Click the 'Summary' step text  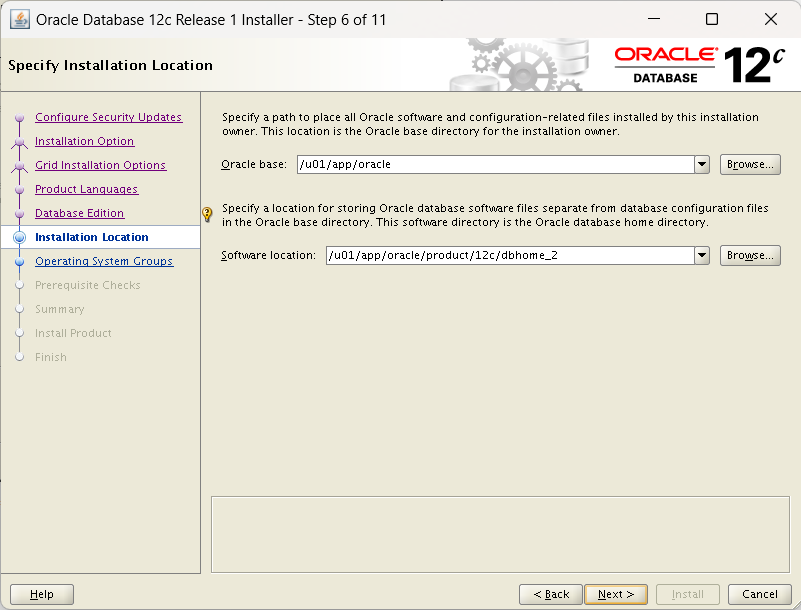[x=60, y=309]
